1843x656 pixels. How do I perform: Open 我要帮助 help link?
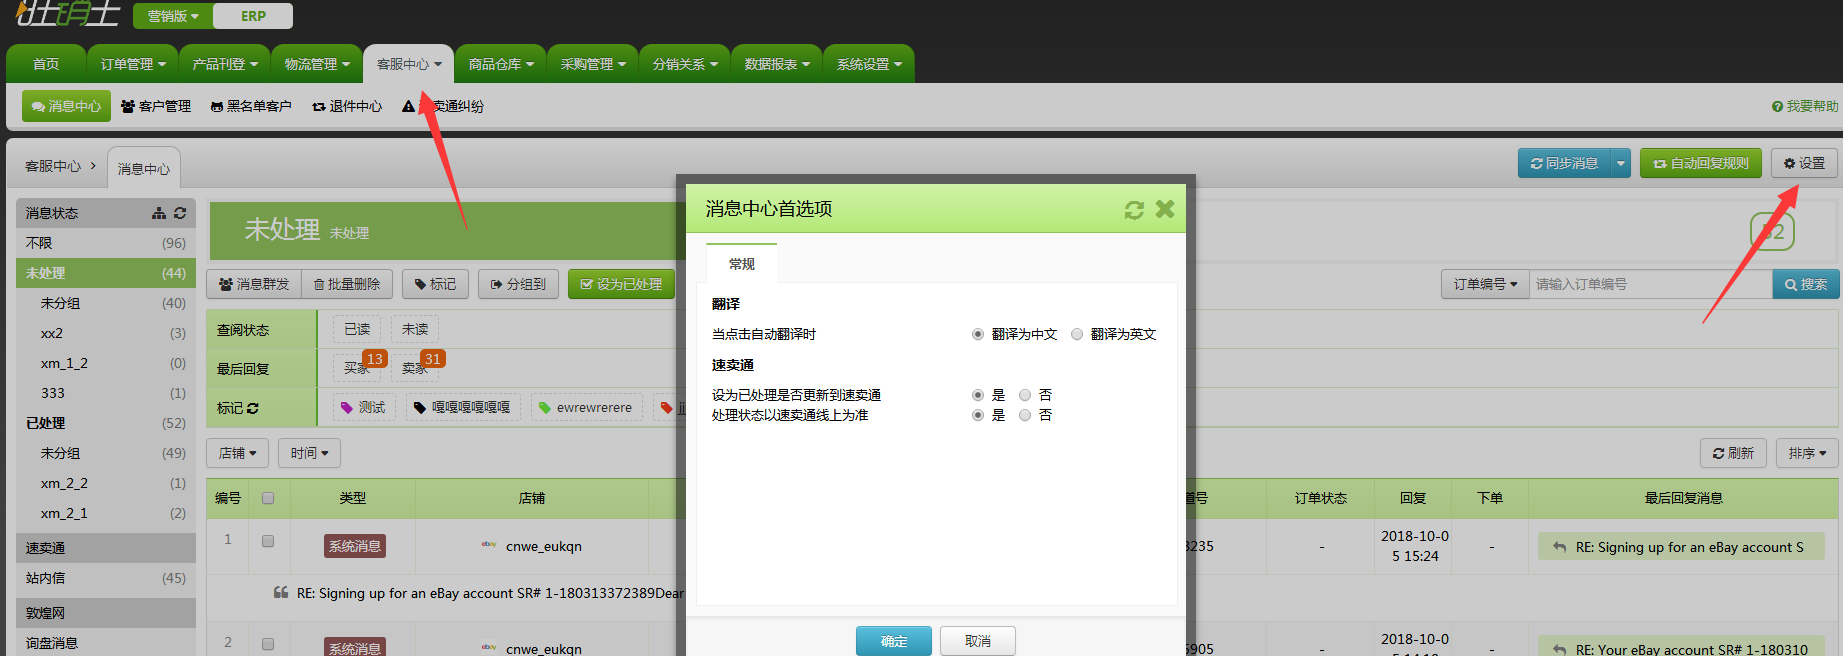[x=1805, y=106]
